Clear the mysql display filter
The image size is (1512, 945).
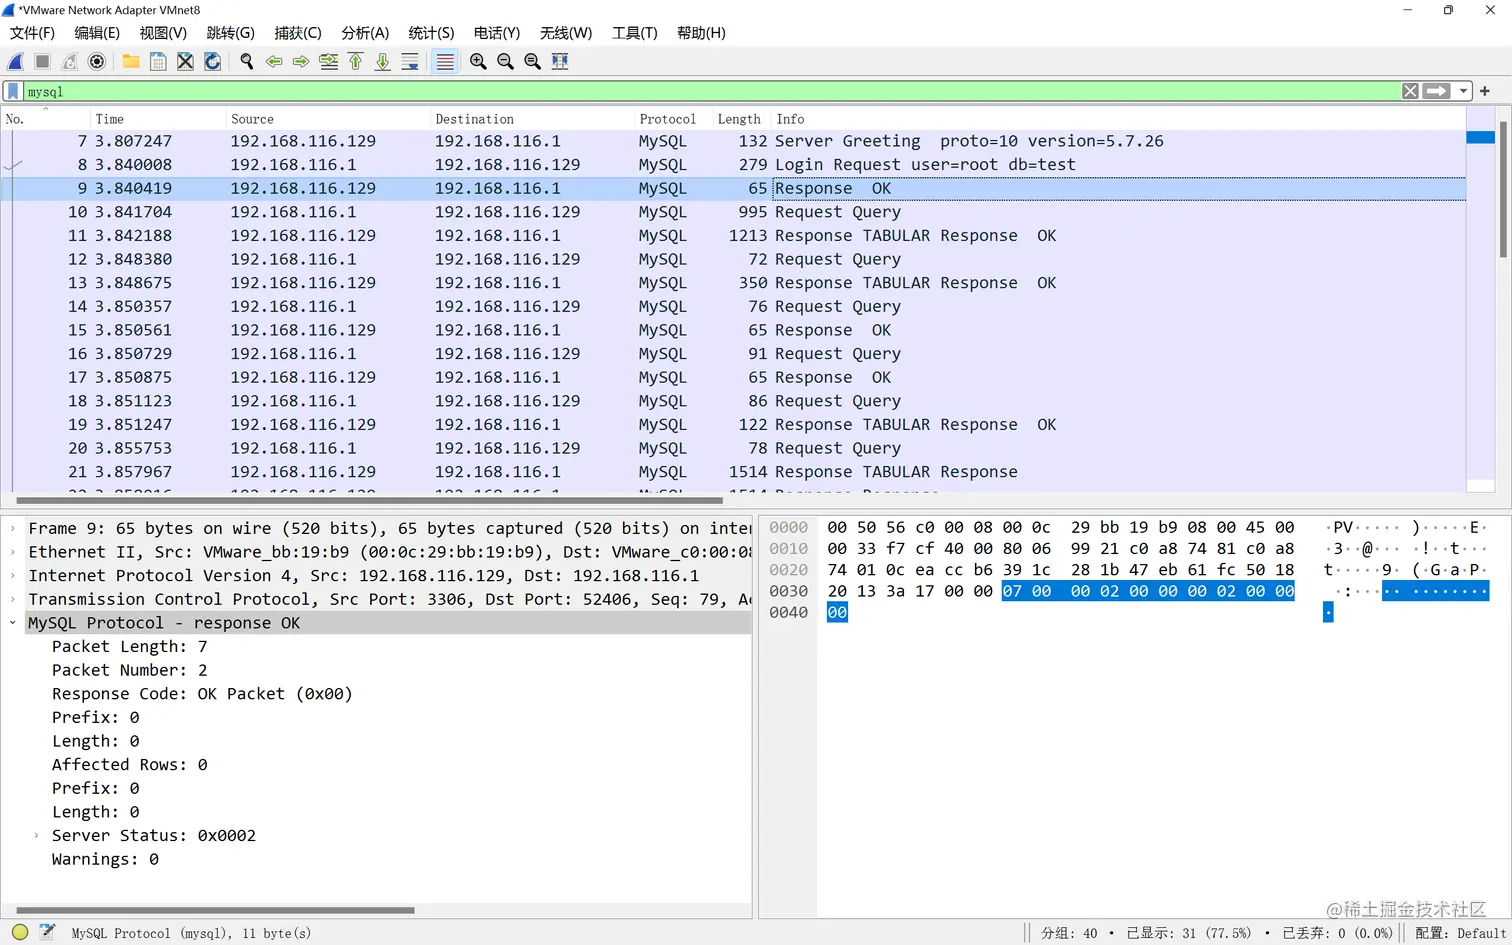coord(1410,91)
